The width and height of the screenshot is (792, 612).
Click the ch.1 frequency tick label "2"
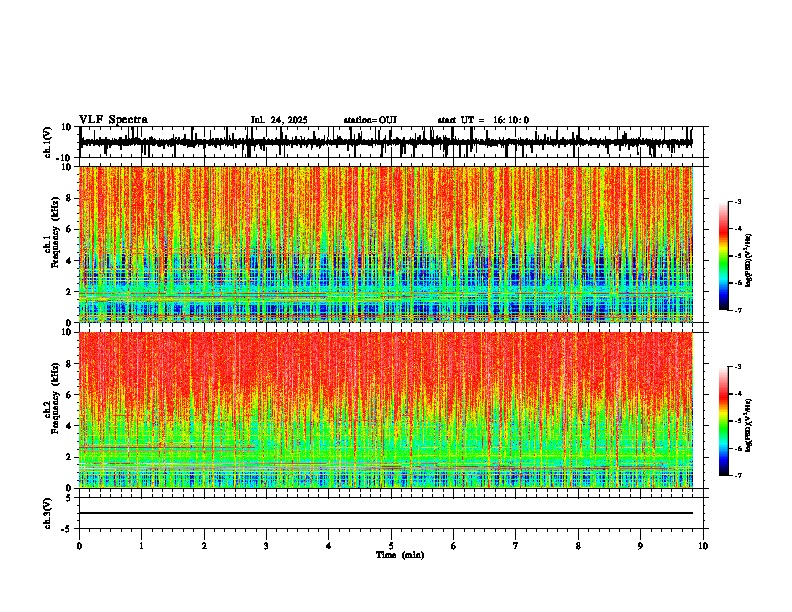(69, 291)
